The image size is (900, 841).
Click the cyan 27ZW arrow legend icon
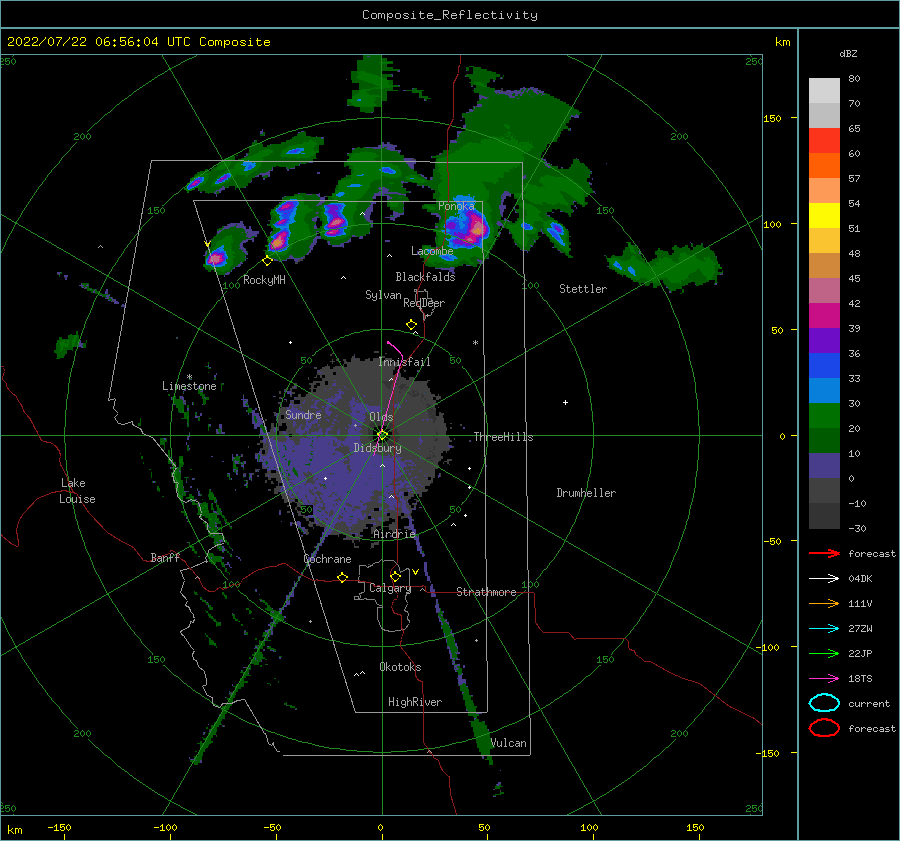point(824,629)
